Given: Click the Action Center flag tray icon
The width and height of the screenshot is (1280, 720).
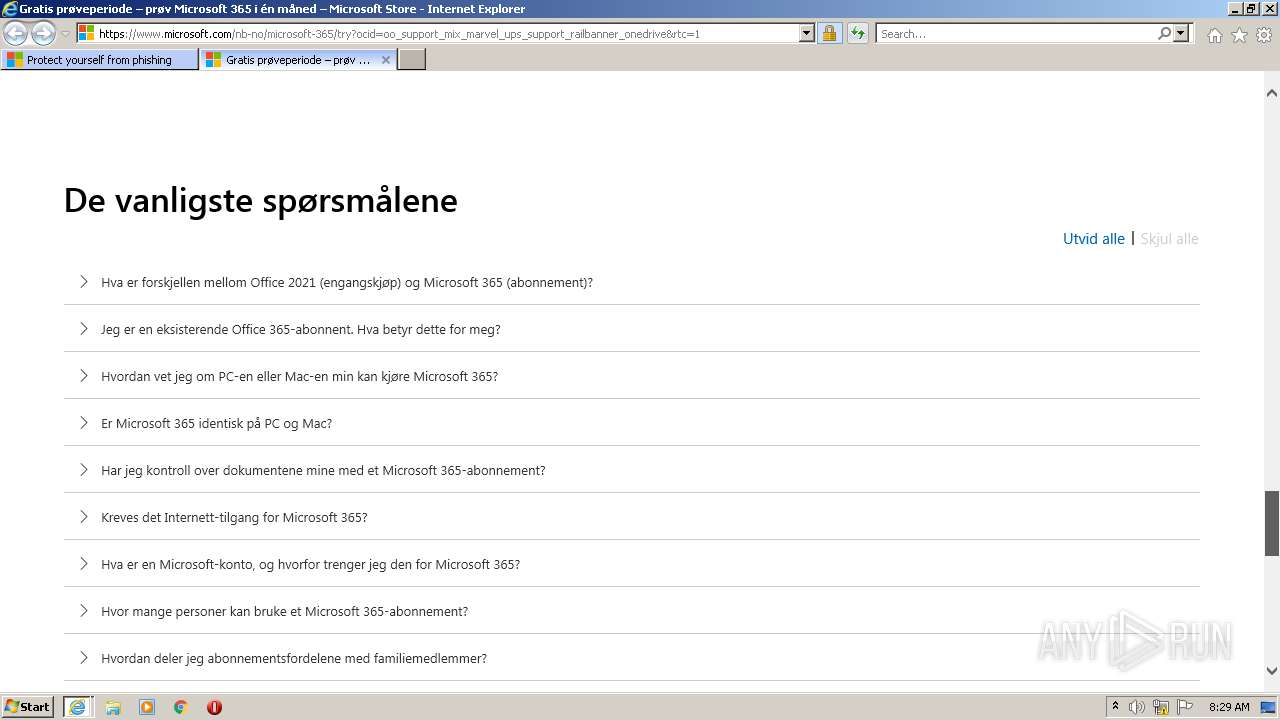Looking at the screenshot, I should pos(1185,707).
